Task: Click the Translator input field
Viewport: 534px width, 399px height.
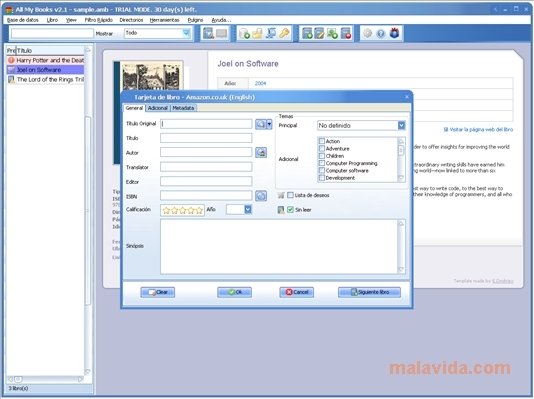Action: point(206,167)
